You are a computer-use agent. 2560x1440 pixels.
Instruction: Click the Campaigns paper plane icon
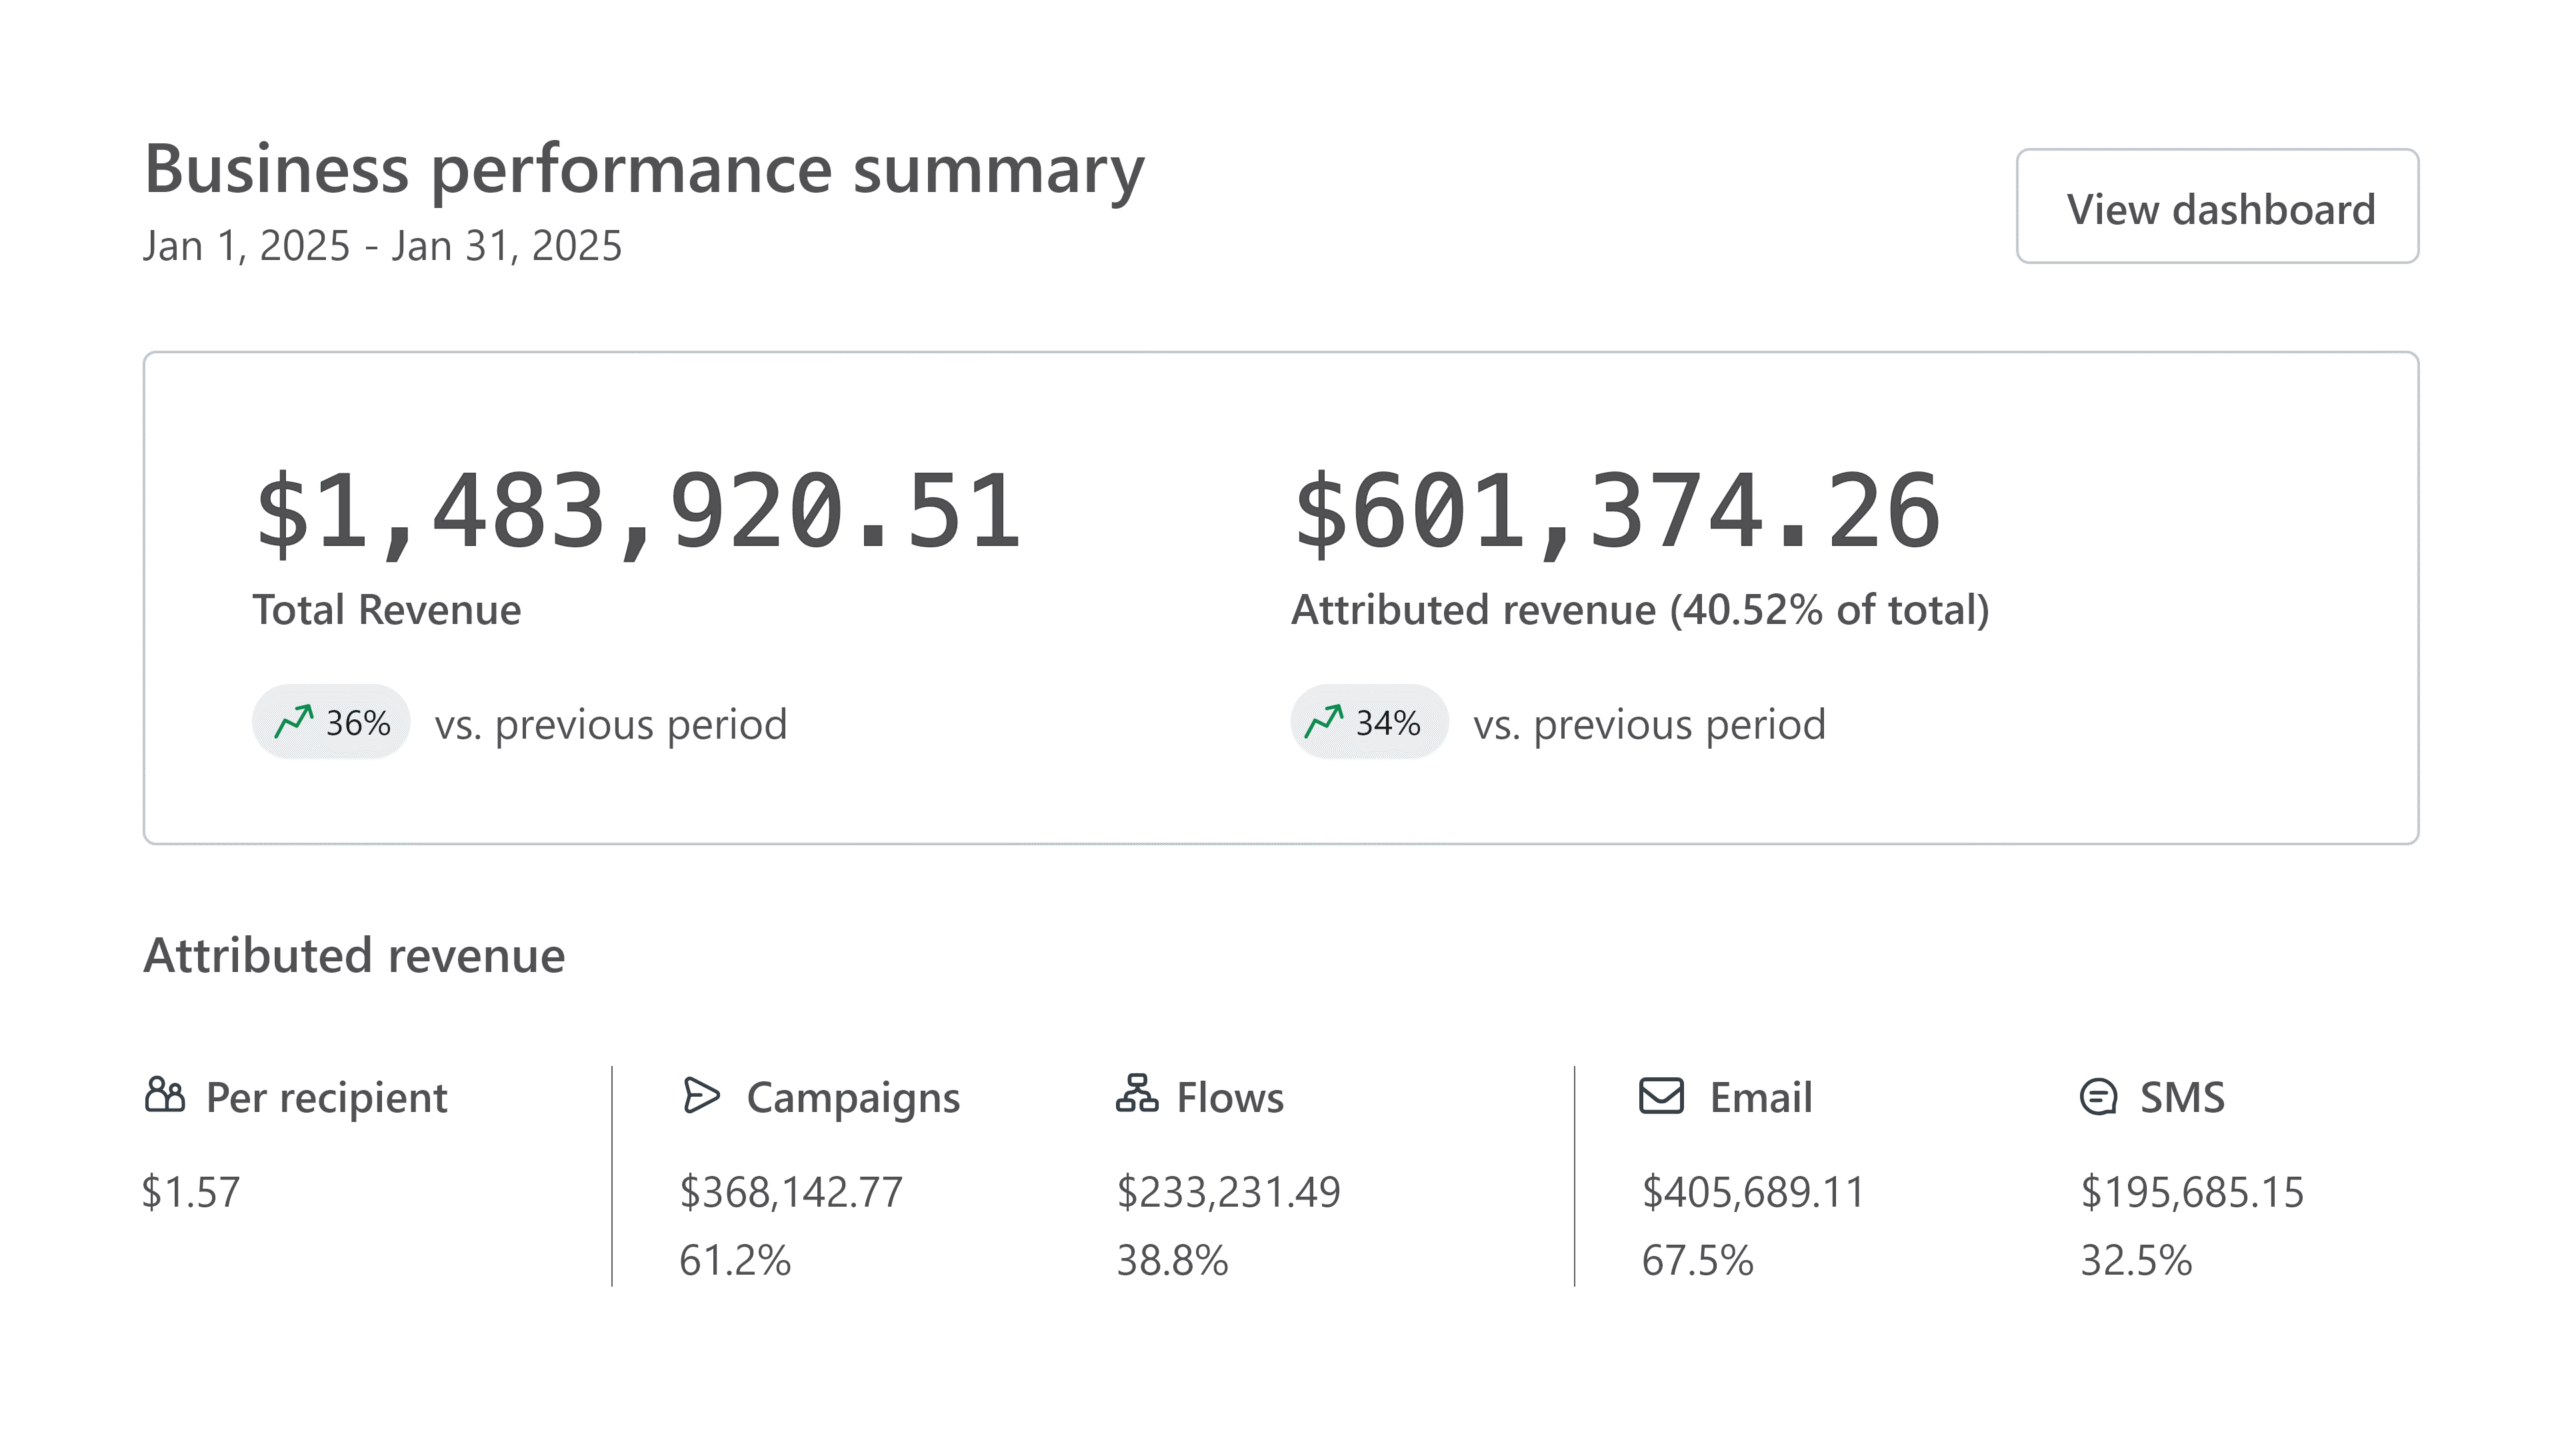(701, 1095)
